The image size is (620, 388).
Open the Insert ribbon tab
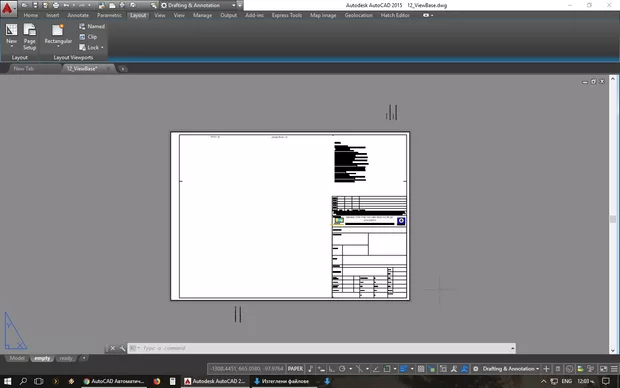click(53, 15)
